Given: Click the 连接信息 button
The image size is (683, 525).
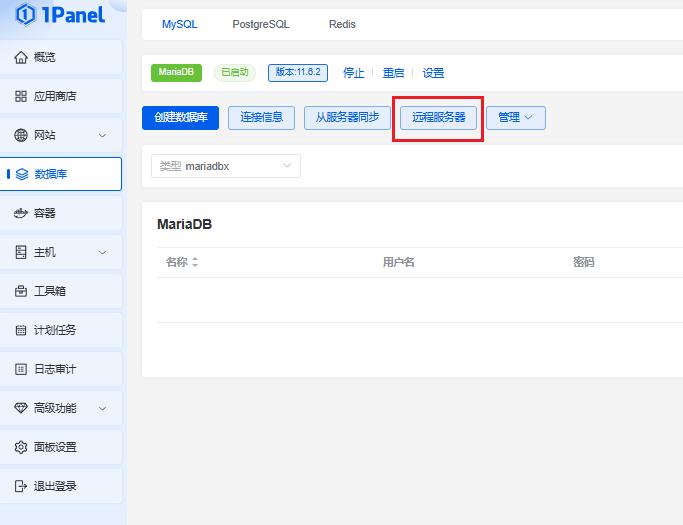Looking at the screenshot, I should [x=261, y=118].
